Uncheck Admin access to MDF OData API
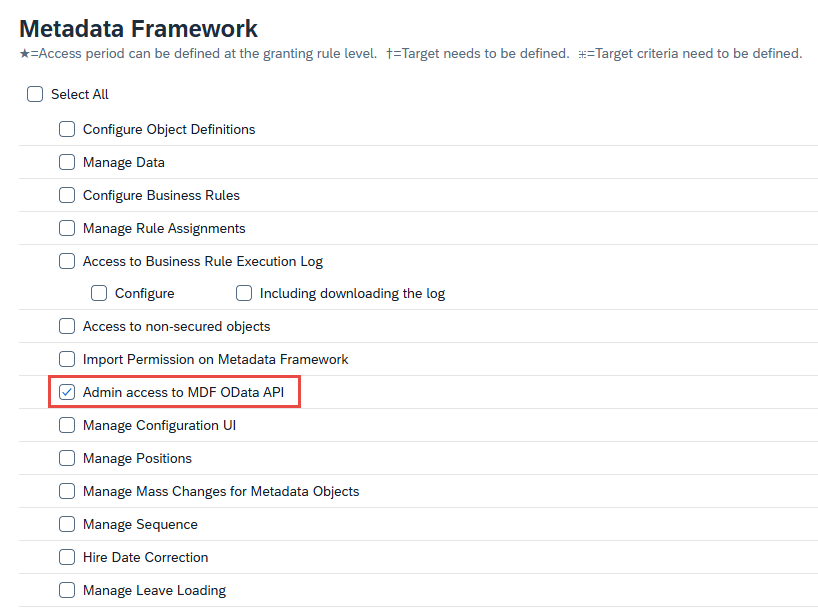Screen dimensions: 818x613 click(67, 392)
